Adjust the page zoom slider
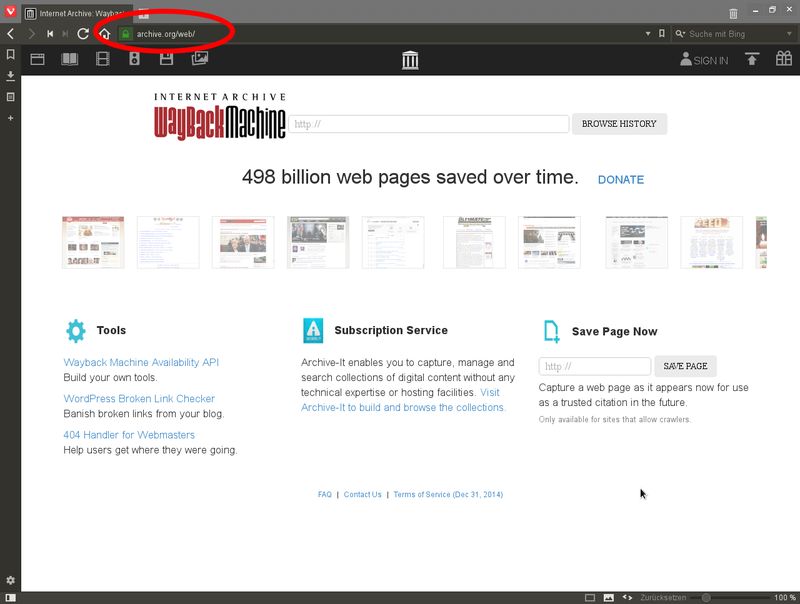This screenshot has width=800, height=604. (706, 597)
